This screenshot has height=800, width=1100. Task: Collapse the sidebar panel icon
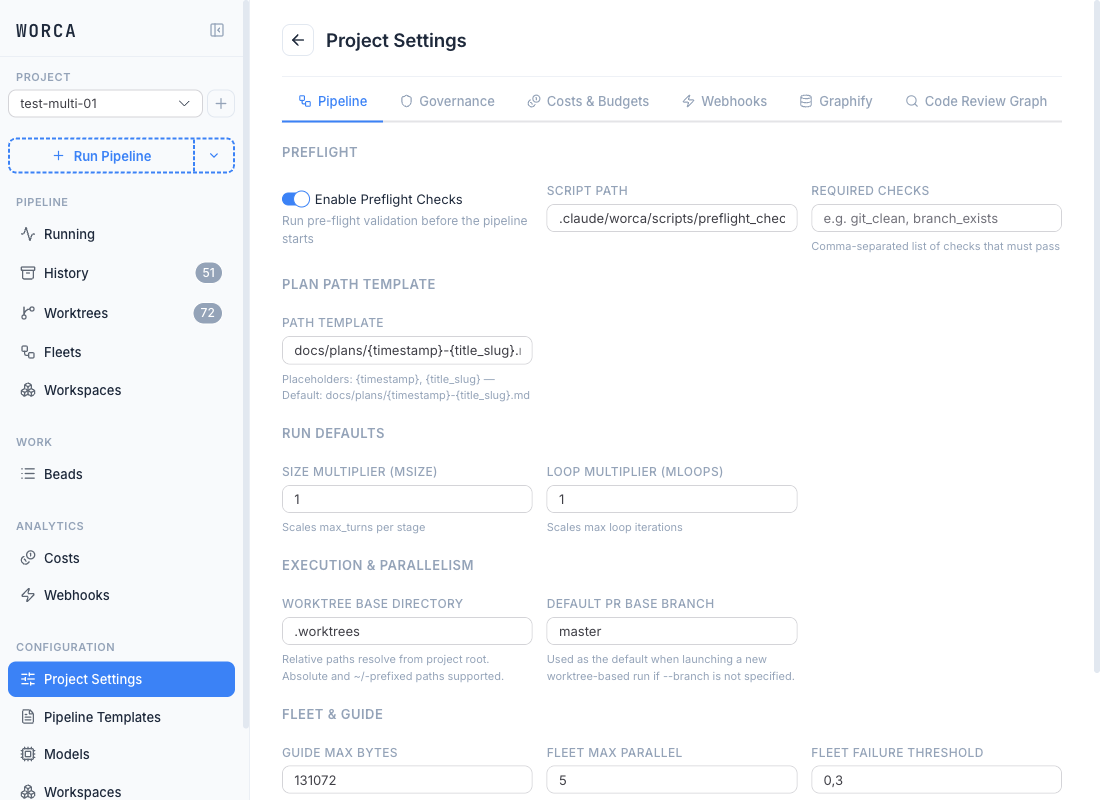(x=217, y=30)
